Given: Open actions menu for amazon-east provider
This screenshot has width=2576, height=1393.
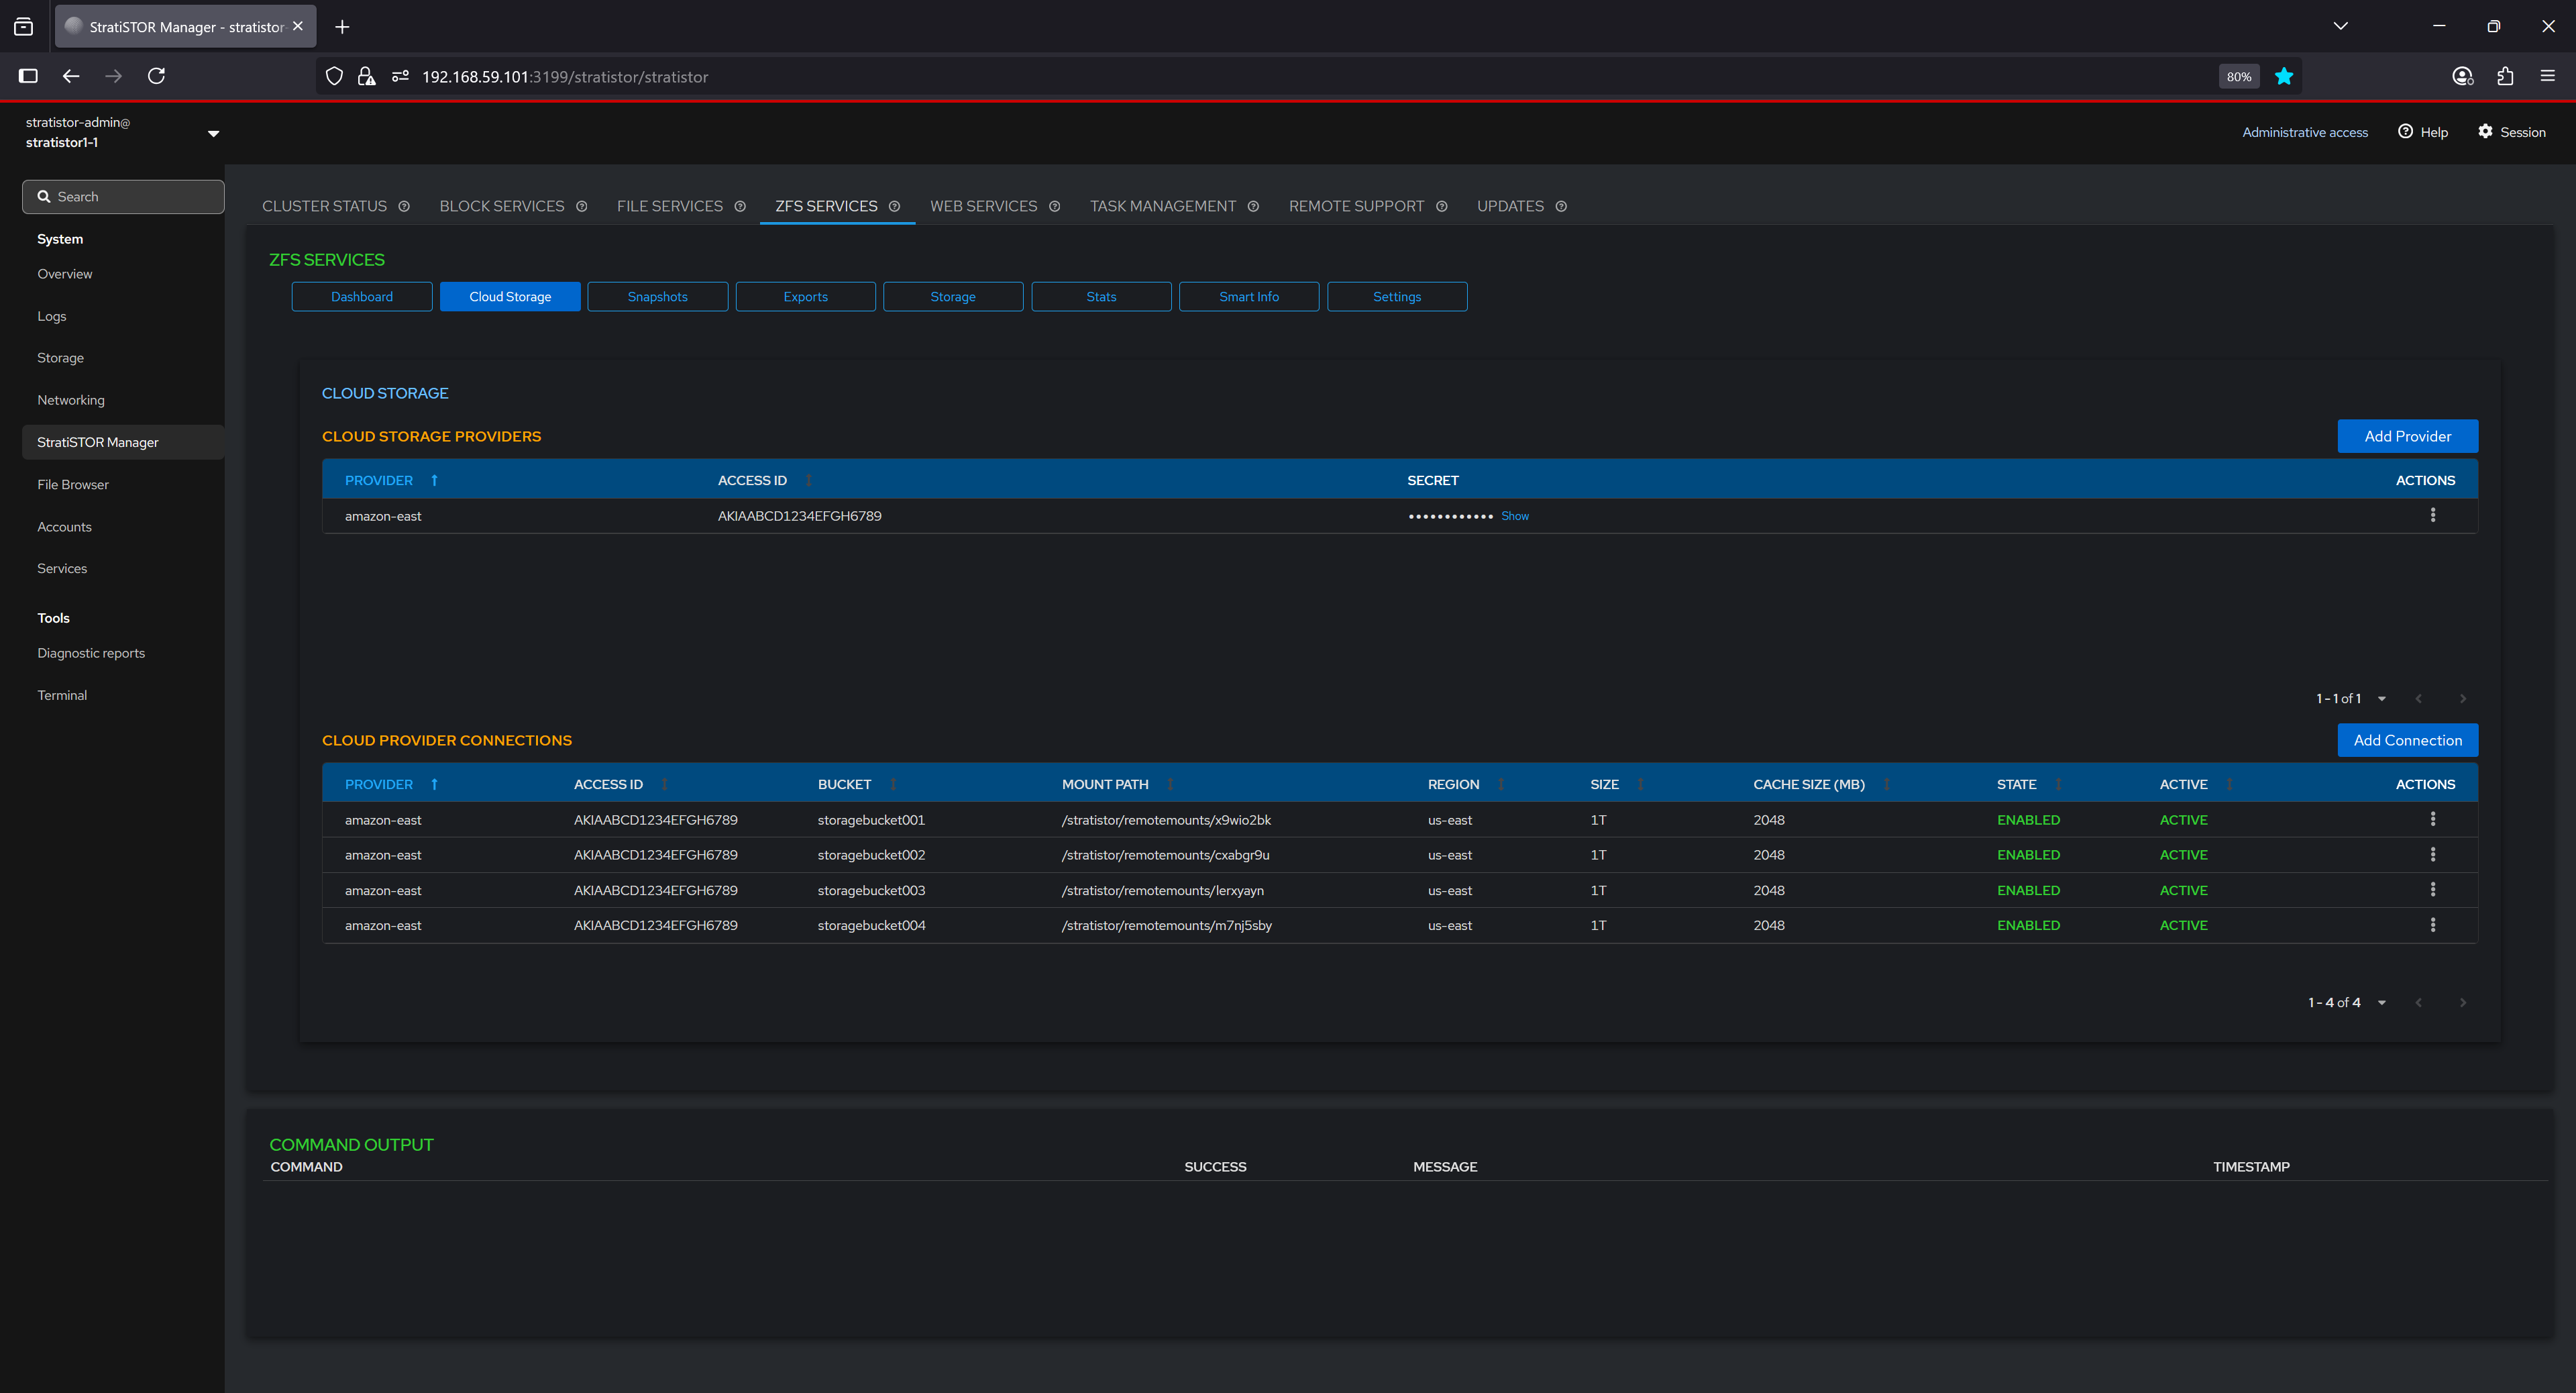Looking at the screenshot, I should (x=2432, y=515).
